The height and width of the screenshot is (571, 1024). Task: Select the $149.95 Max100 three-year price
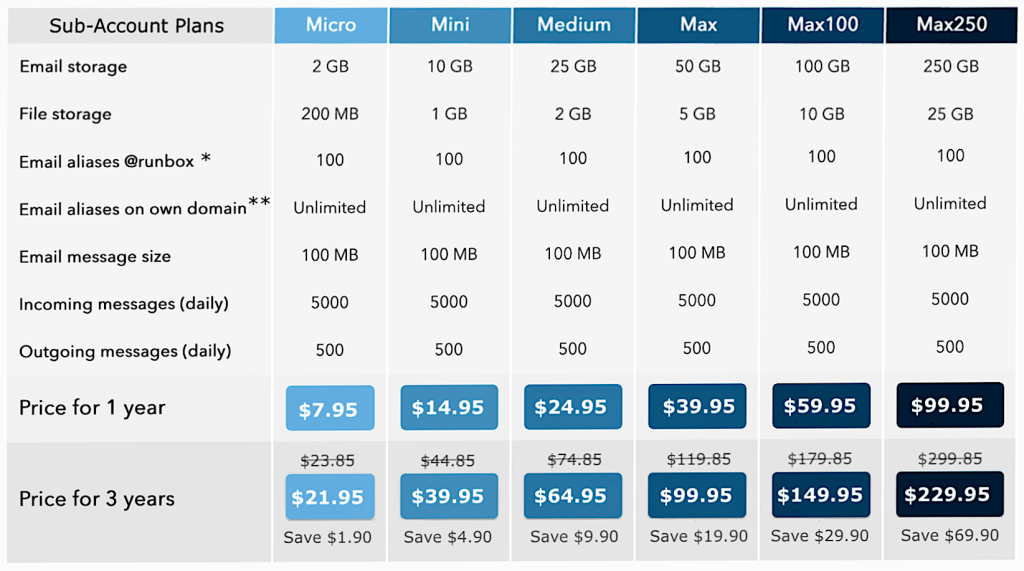pos(821,495)
